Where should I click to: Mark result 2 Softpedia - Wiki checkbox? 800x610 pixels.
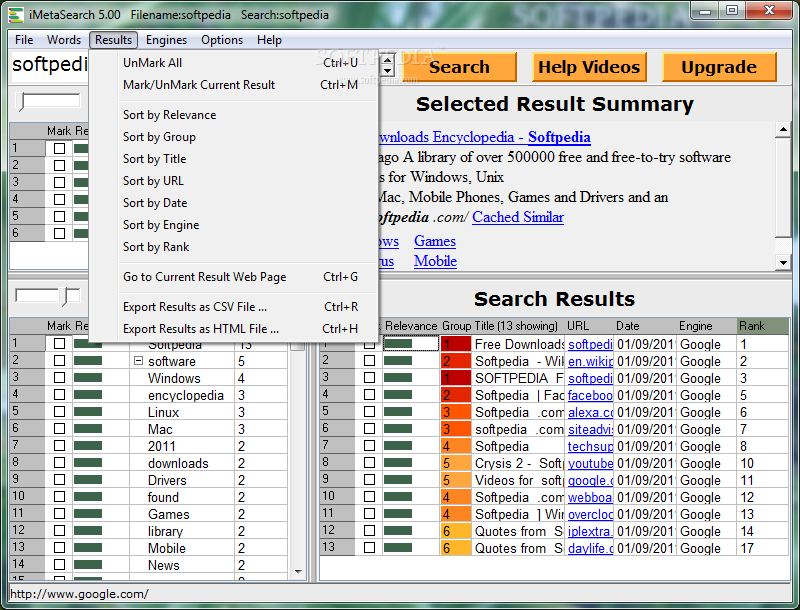tap(369, 361)
